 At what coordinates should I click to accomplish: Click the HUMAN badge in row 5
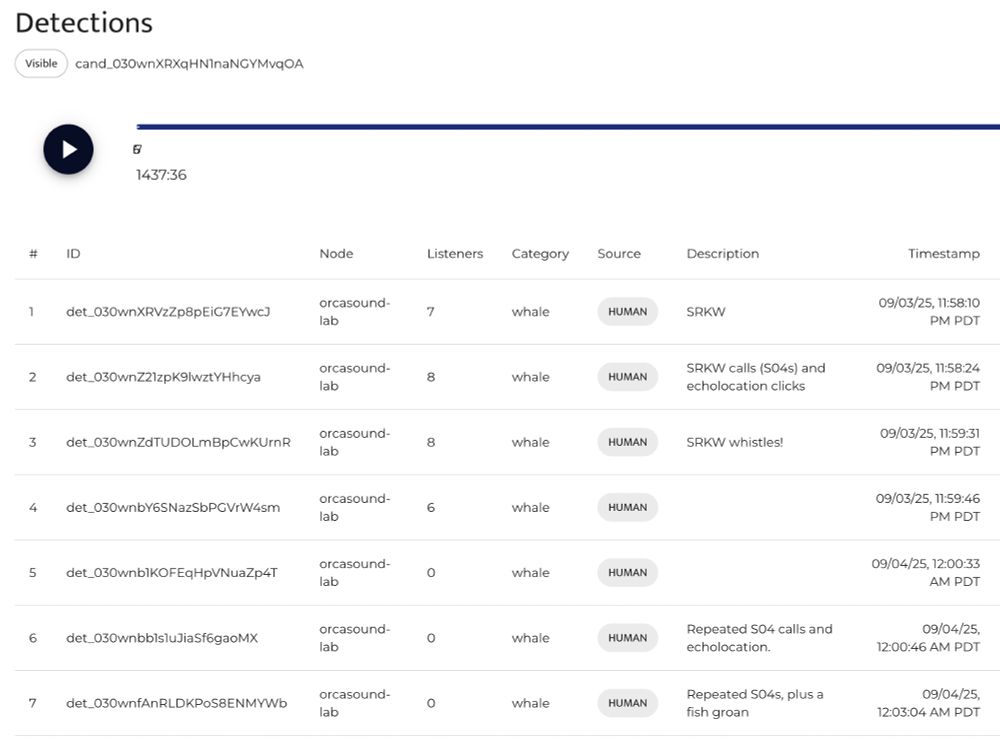(x=628, y=573)
